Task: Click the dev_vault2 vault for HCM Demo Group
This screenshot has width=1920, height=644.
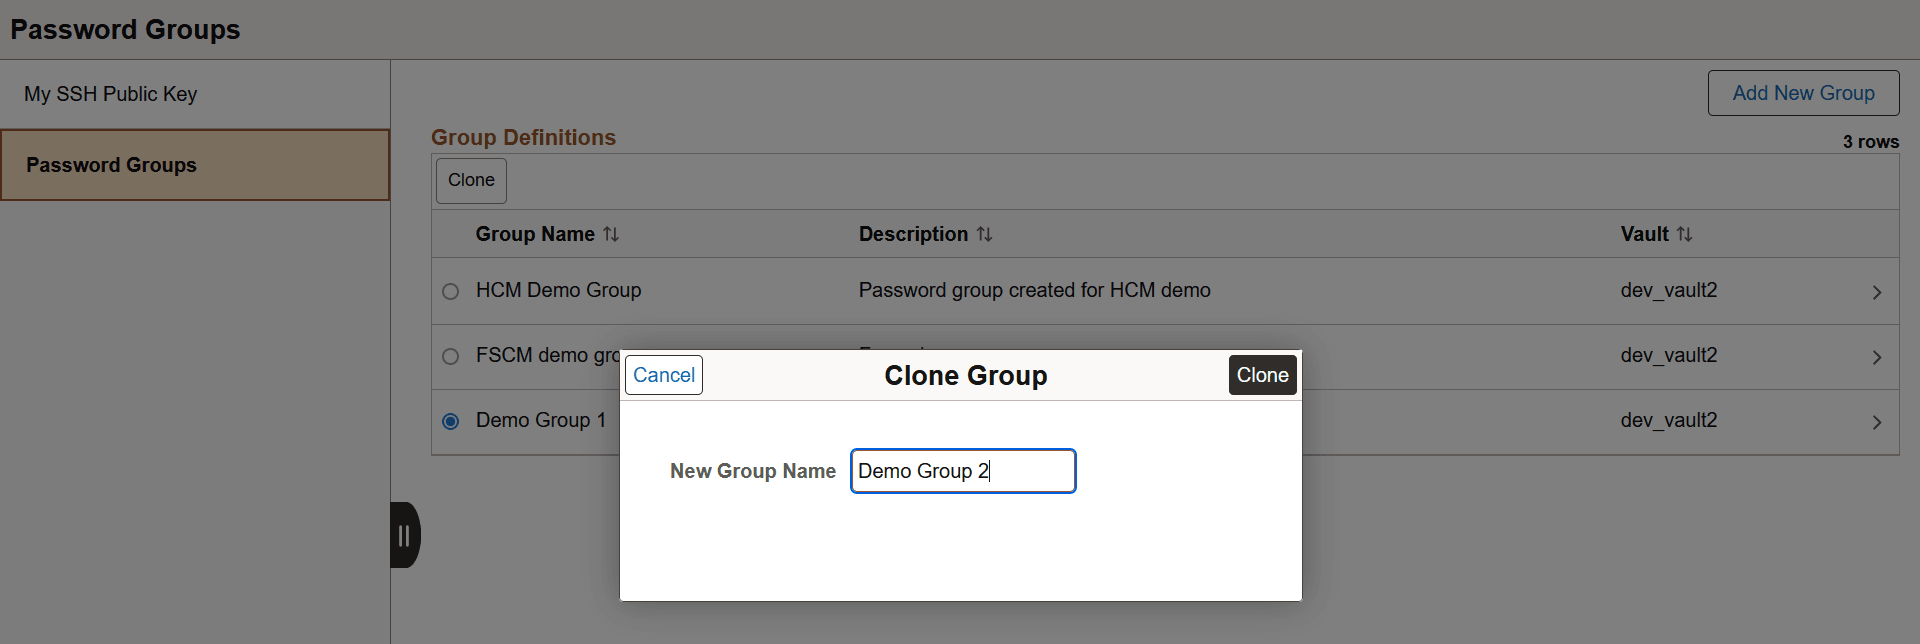Action: coord(1669,290)
